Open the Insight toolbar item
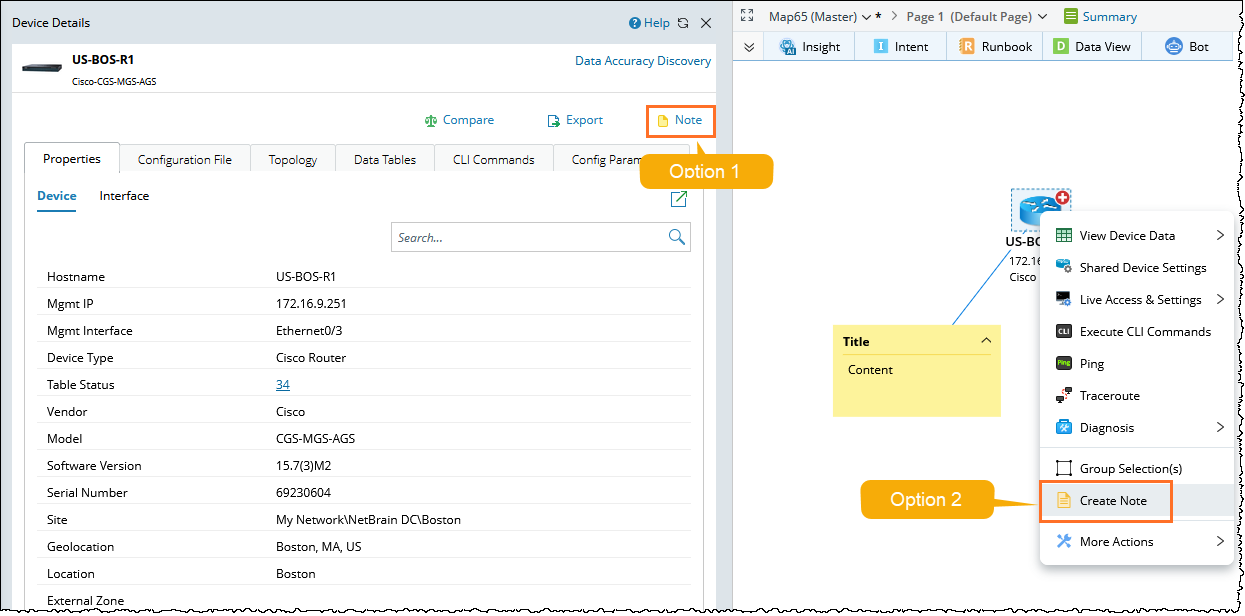 click(x=809, y=46)
